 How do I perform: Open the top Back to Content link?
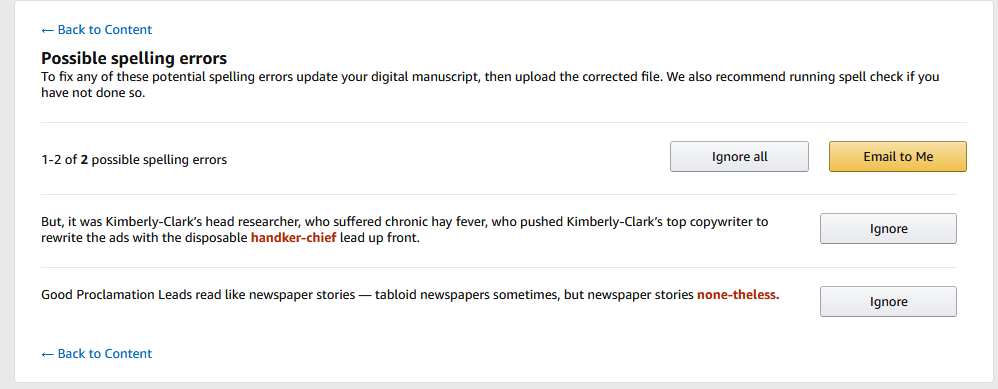[x=96, y=30]
